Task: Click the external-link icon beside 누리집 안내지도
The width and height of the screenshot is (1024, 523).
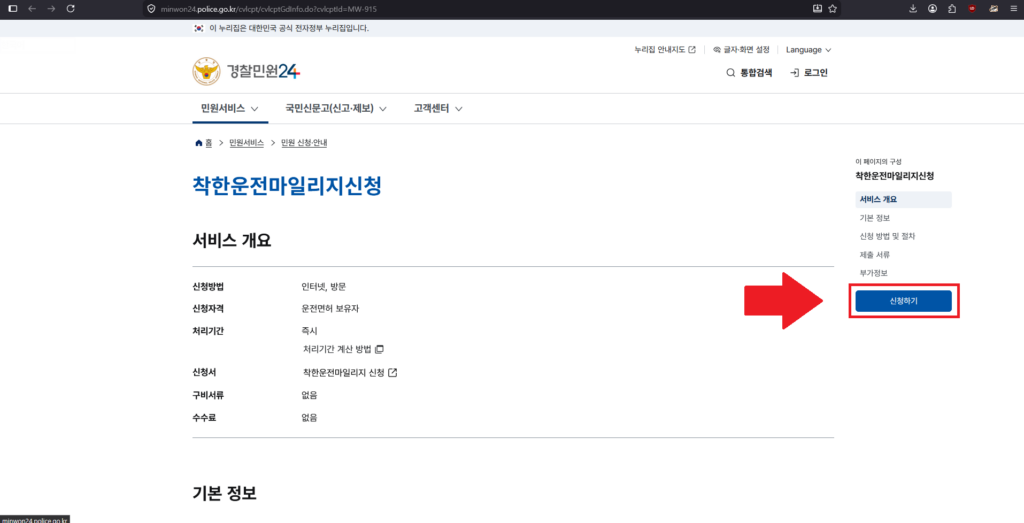Action: coord(692,50)
